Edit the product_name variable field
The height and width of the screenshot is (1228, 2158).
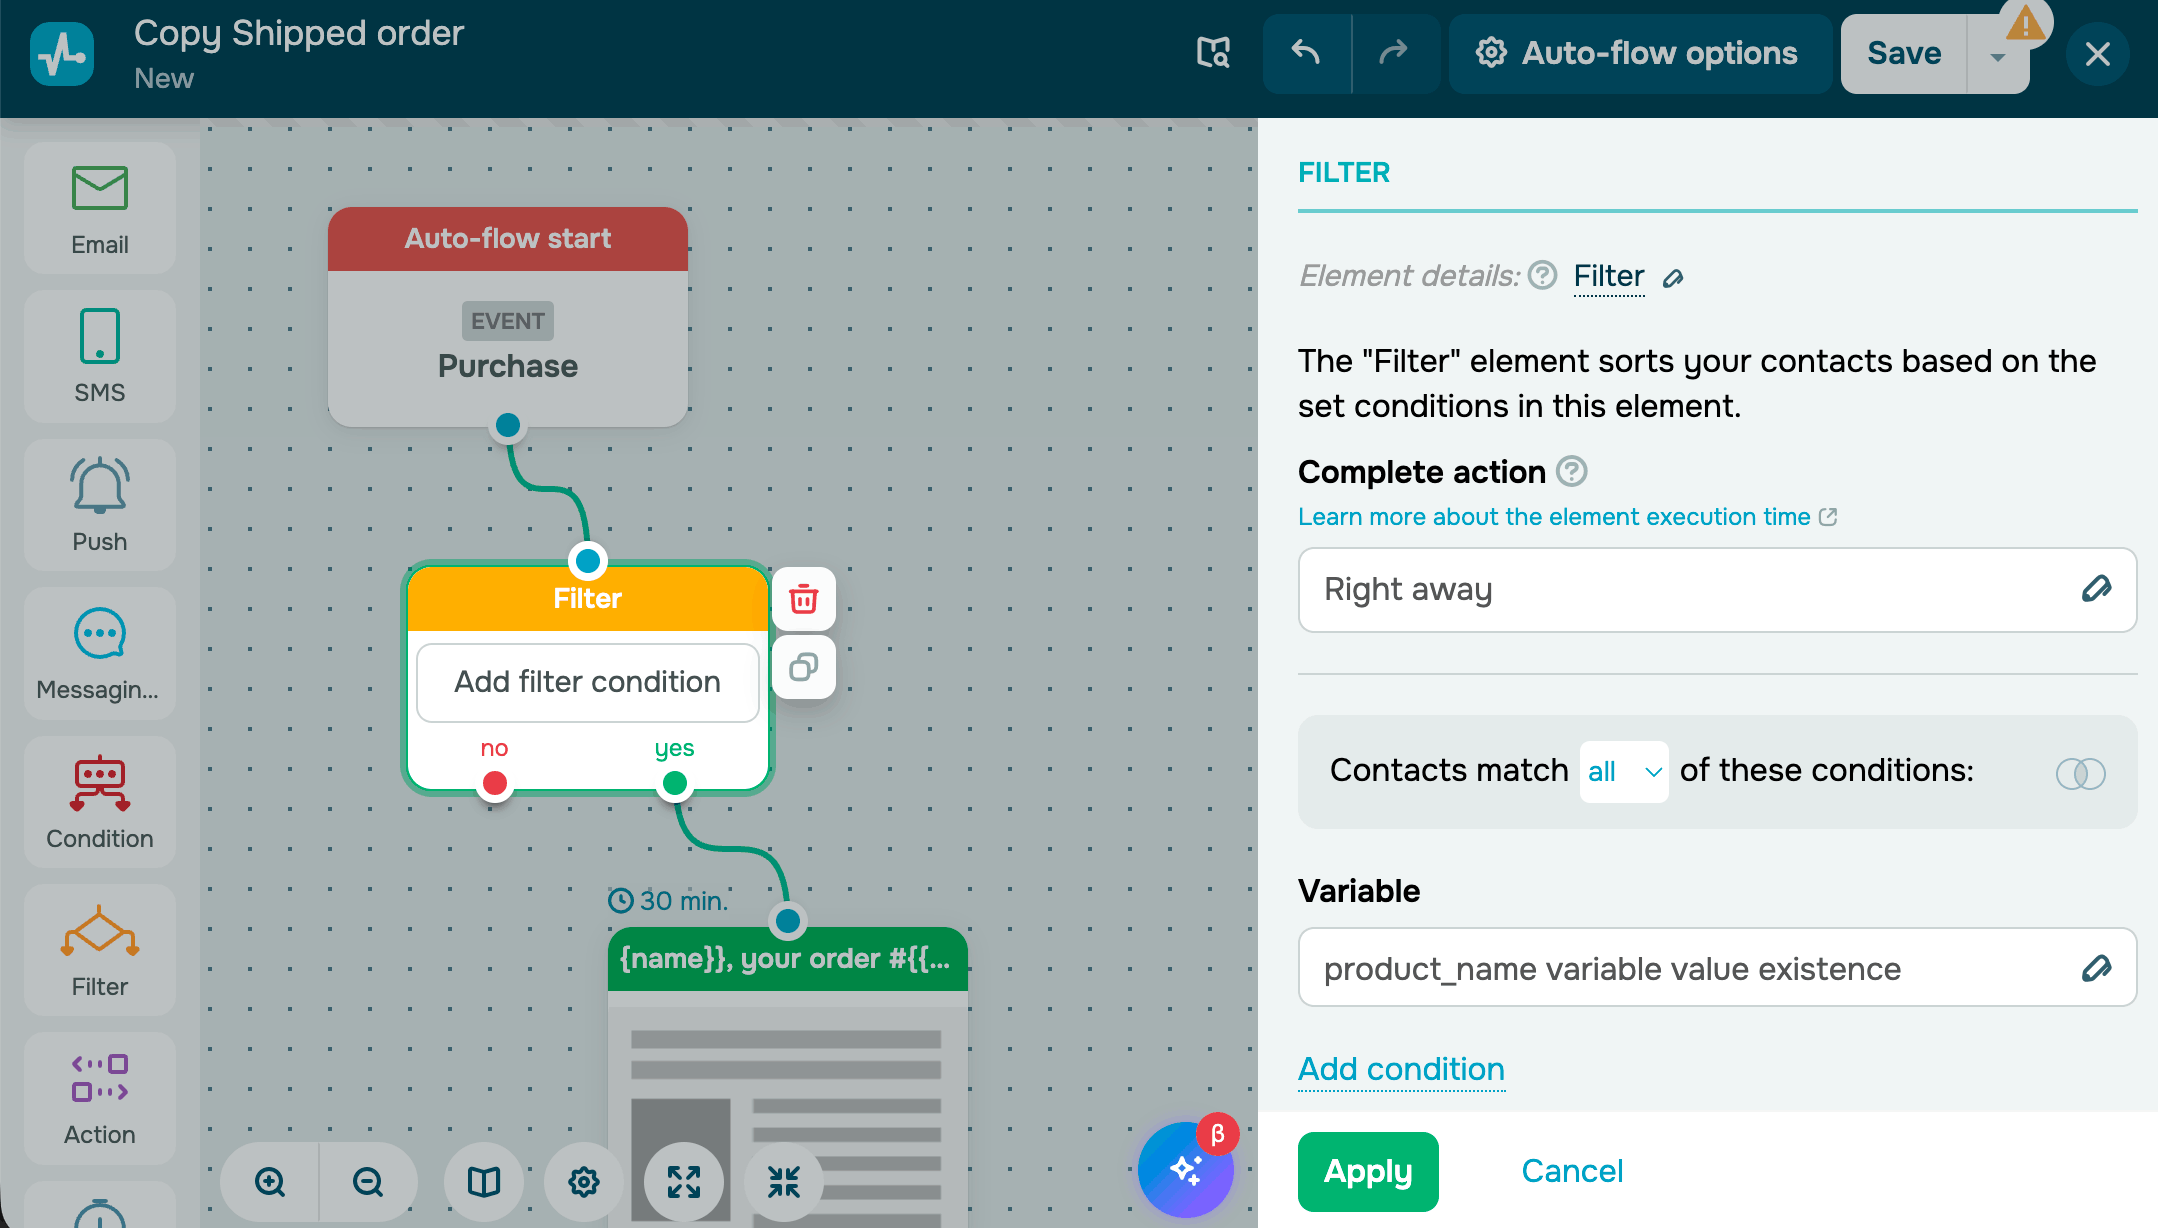[2096, 968]
